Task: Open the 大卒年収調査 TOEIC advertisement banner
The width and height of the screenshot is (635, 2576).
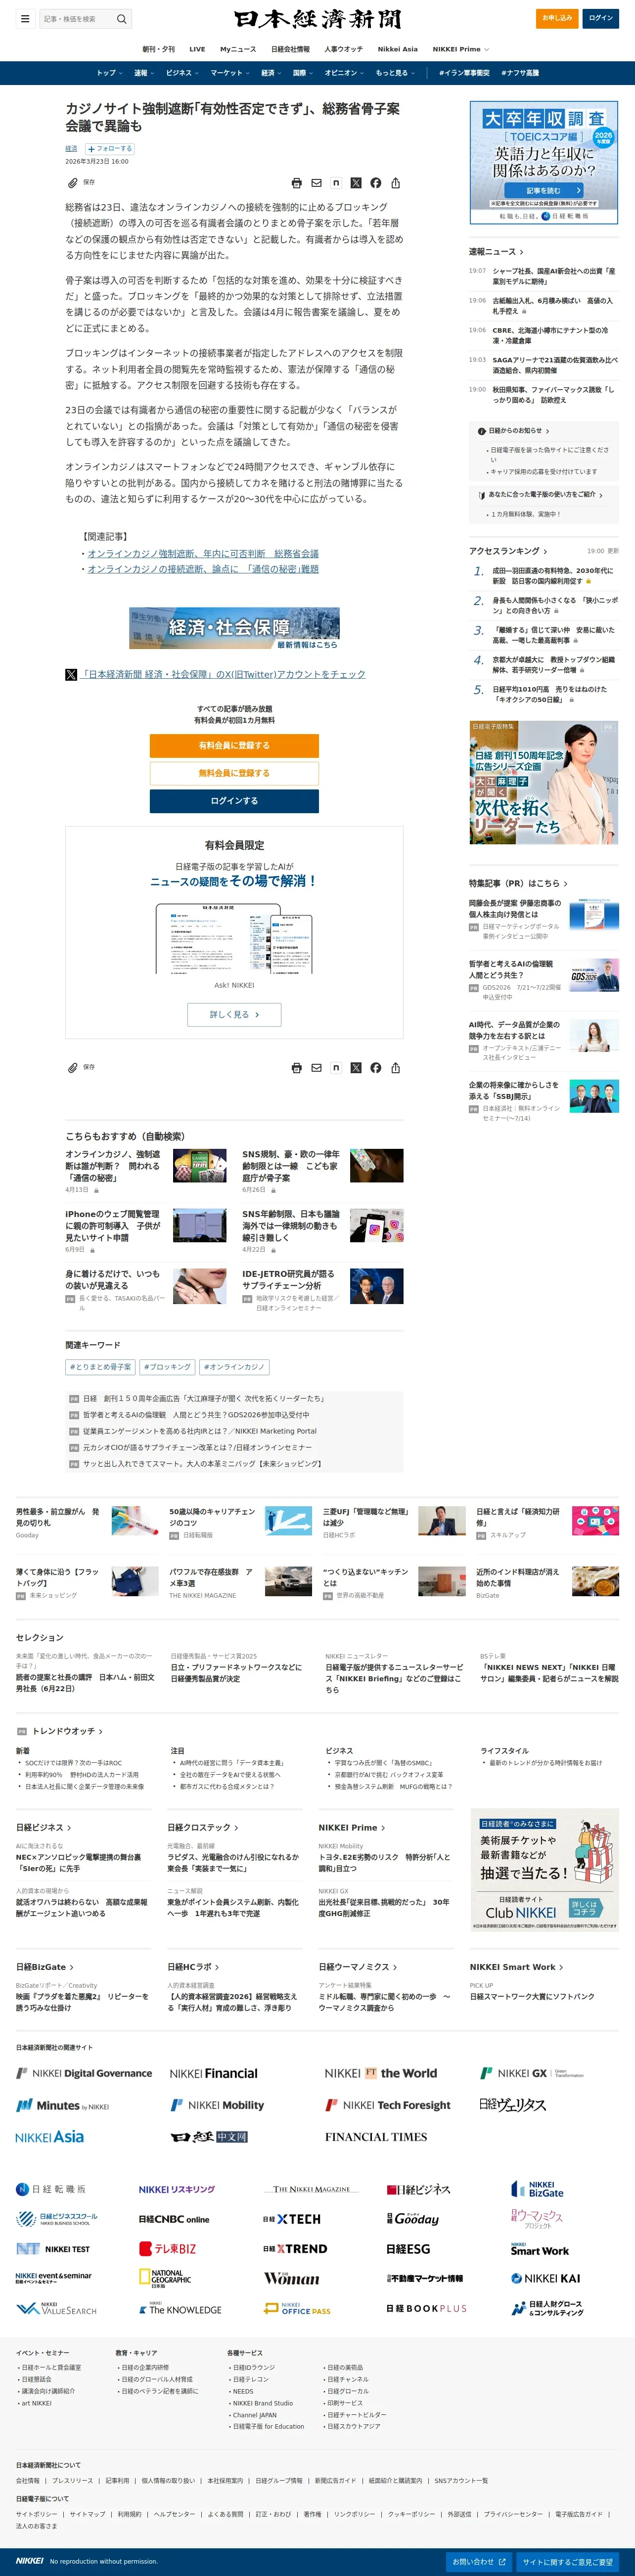Action: [x=544, y=162]
